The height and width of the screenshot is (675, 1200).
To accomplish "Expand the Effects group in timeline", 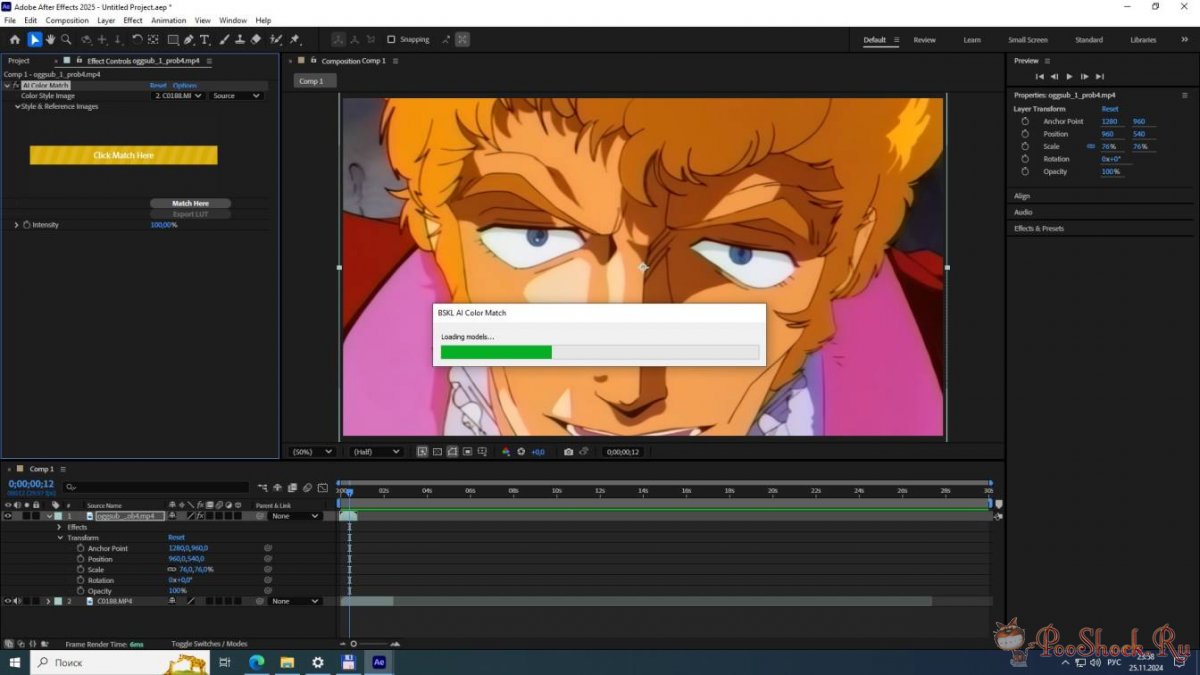I will (59, 527).
